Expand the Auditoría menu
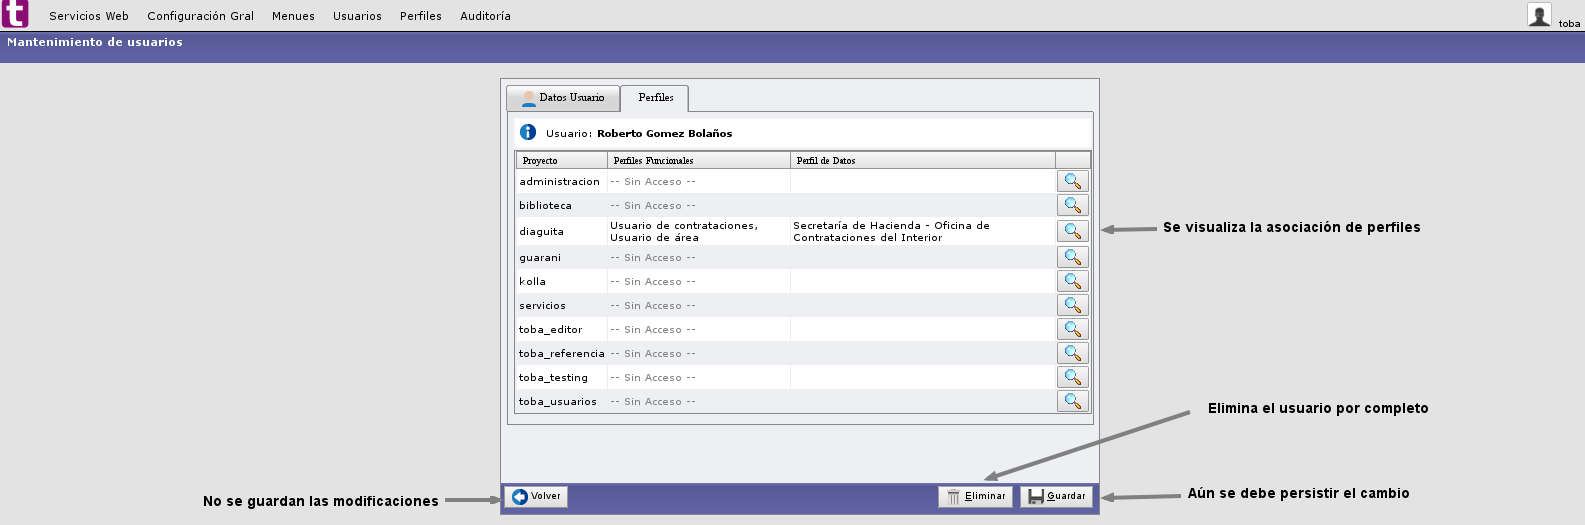1585x525 pixels. coord(485,16)
